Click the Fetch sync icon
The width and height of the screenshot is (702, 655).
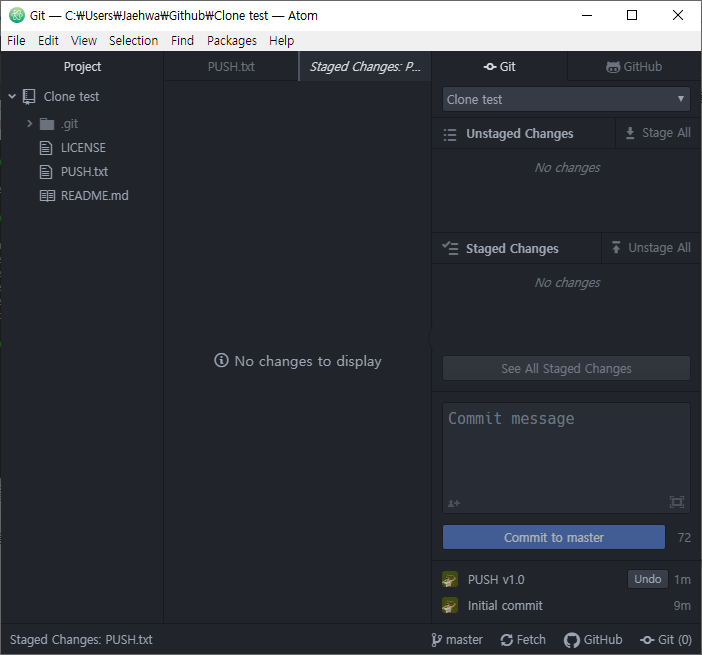point(506,640)
